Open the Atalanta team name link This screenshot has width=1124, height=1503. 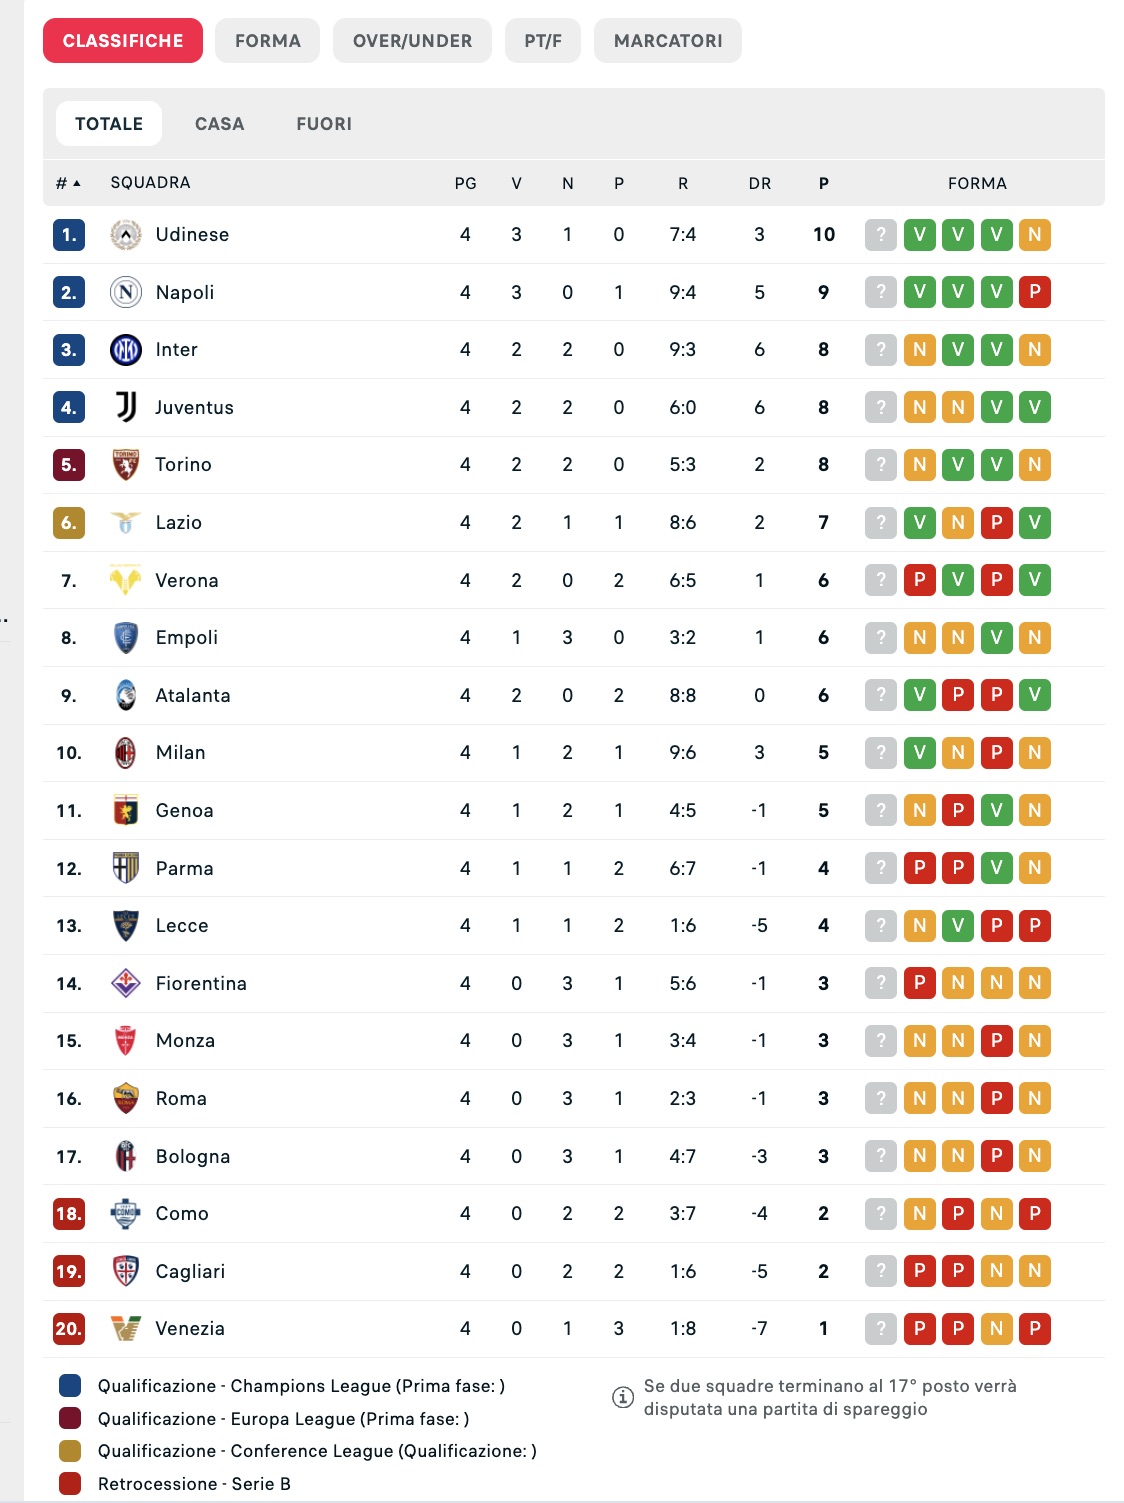(192, 696)
